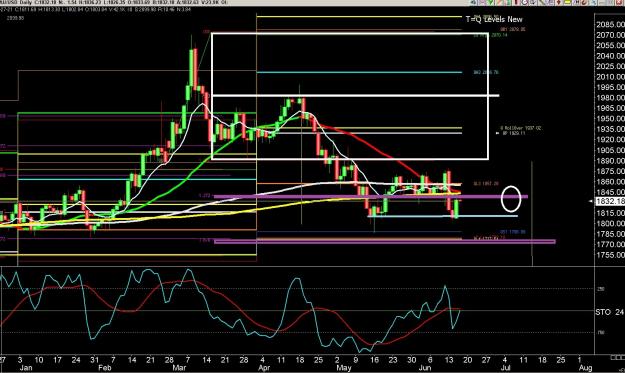Click the 1.272 Fibonacci label
The height and width of the screenshot is (373, 625).
click(204, 196)
